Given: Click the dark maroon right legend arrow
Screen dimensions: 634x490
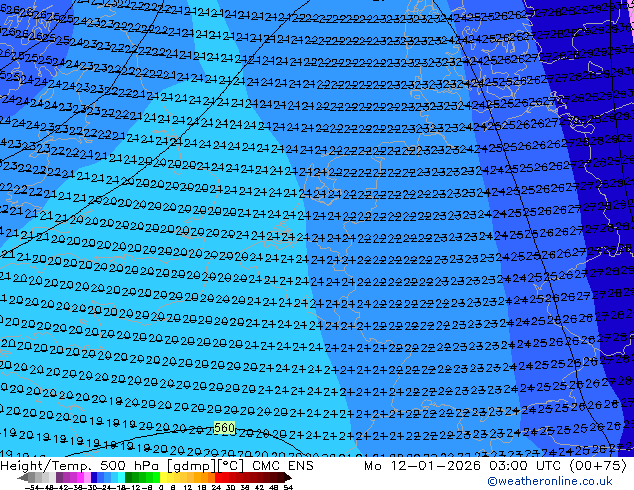Looking at the screenshot, I should (x=288, y=477).
